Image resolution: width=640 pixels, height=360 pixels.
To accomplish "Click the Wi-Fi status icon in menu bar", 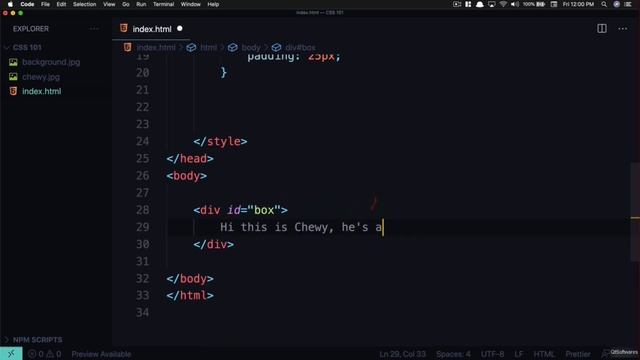I will [503, 4].
